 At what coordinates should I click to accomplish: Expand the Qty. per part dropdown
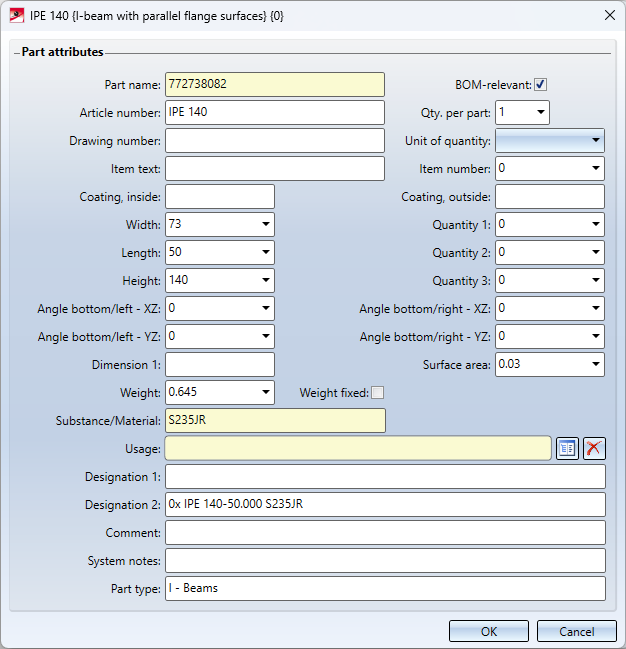tap(541, 113)
